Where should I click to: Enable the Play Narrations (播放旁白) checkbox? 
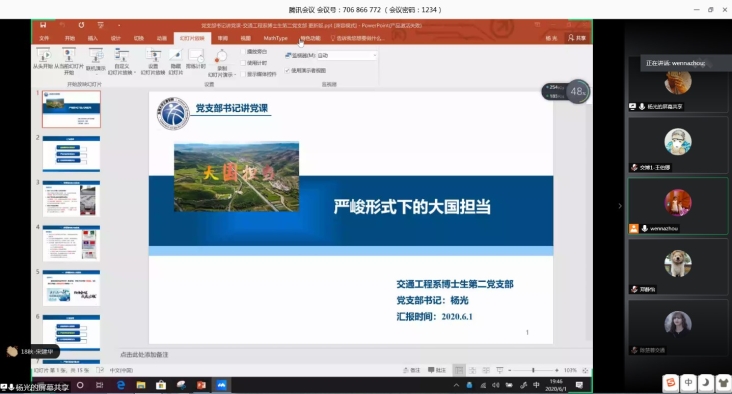coord(243,51)
